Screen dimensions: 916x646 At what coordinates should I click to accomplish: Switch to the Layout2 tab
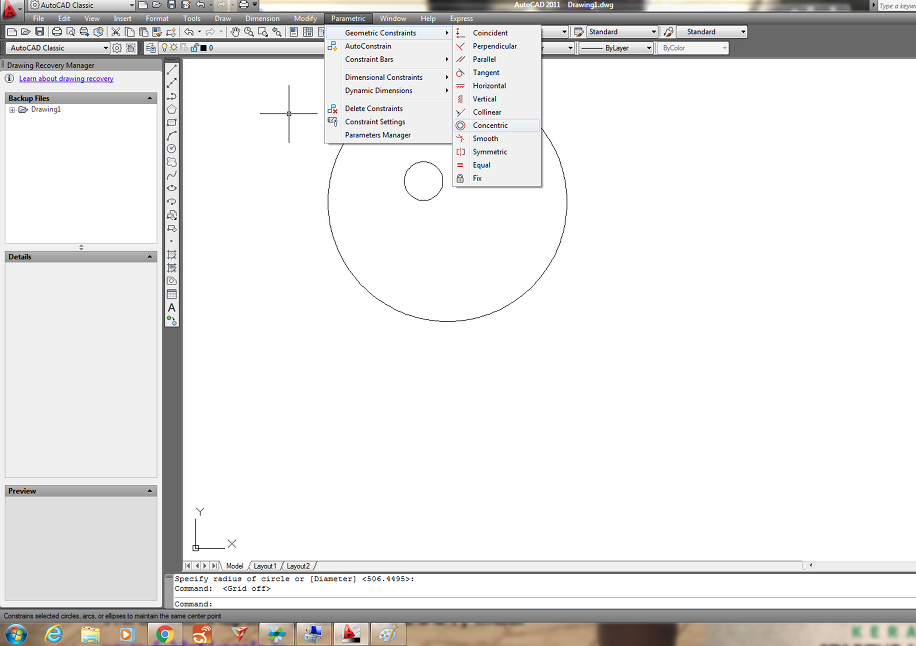coord(298,566)
